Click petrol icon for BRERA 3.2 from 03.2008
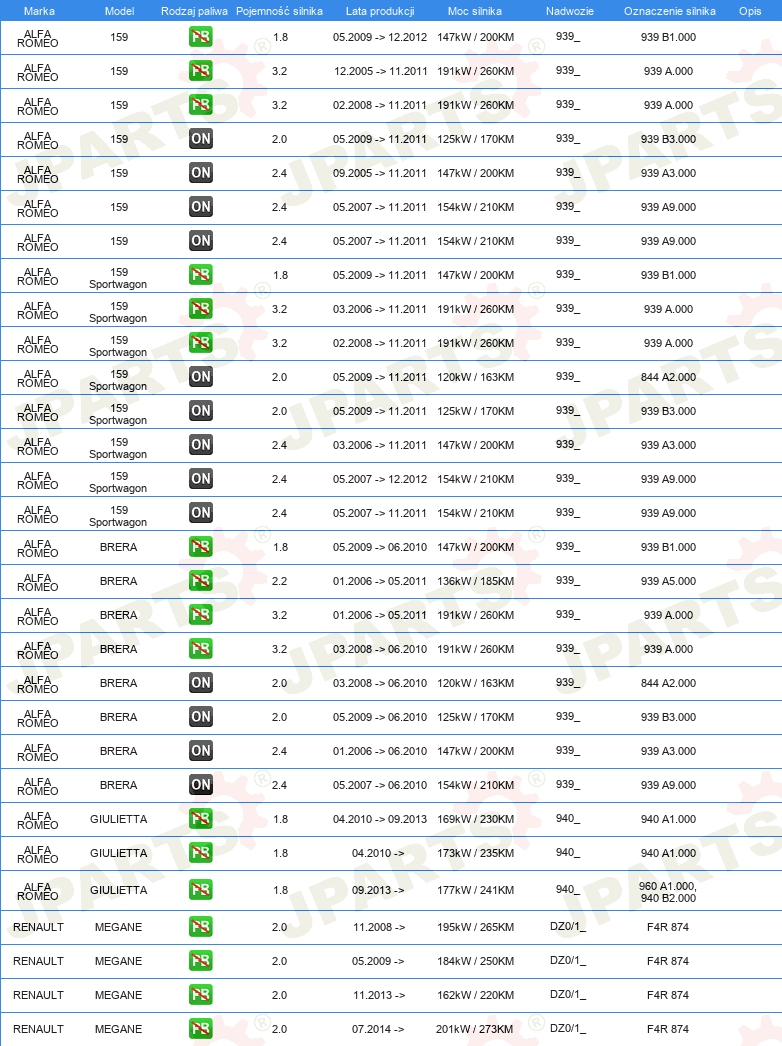 coord(201,649)
